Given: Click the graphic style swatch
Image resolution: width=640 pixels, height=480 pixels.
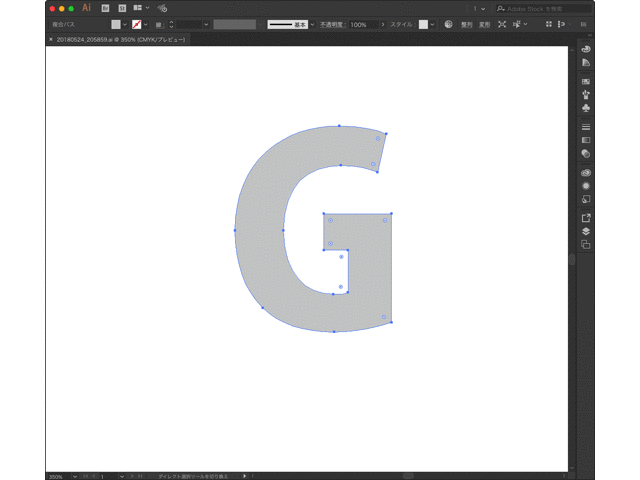Looking at the screenshot, I should (x=424, y=24).
